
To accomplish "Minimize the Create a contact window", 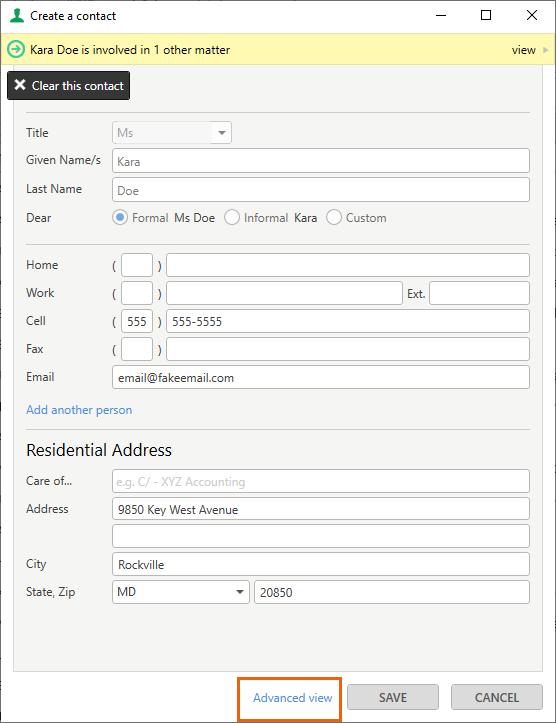I will (441, 15).
